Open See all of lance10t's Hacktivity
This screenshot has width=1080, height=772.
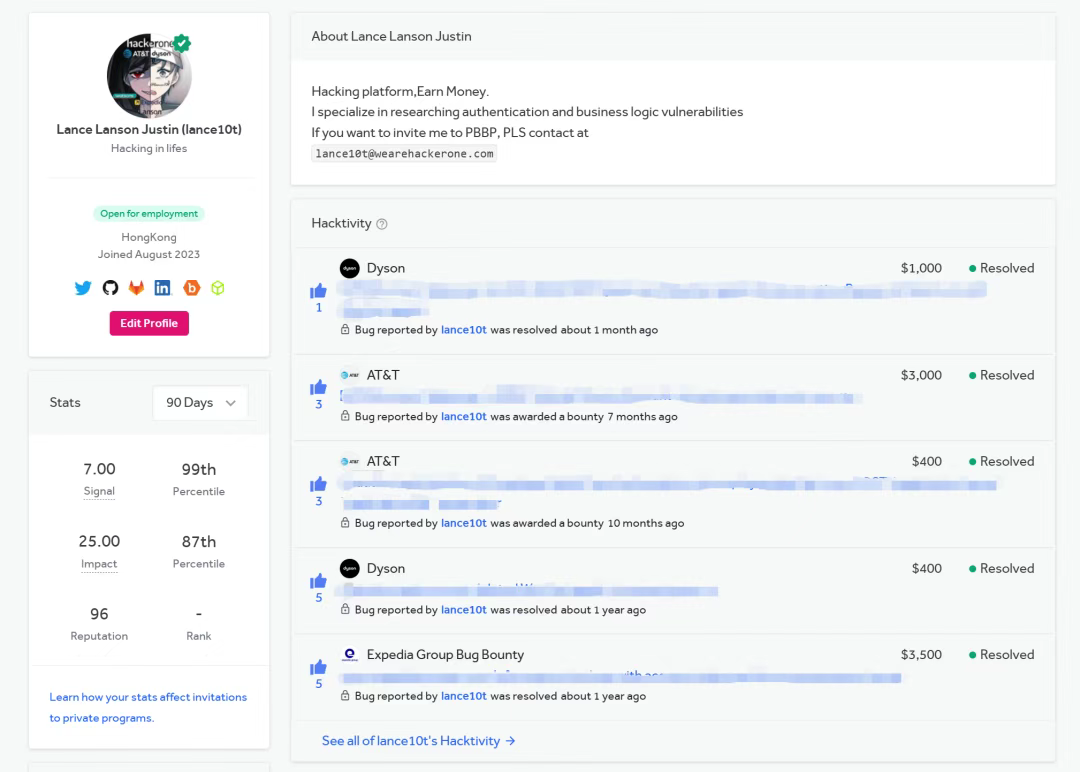pyautogui.click(x=418, y=741)
